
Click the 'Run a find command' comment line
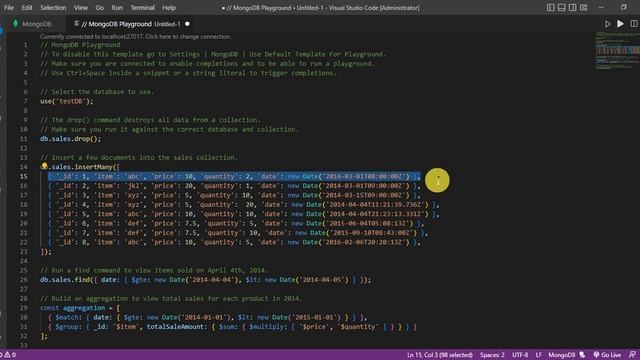154,270
